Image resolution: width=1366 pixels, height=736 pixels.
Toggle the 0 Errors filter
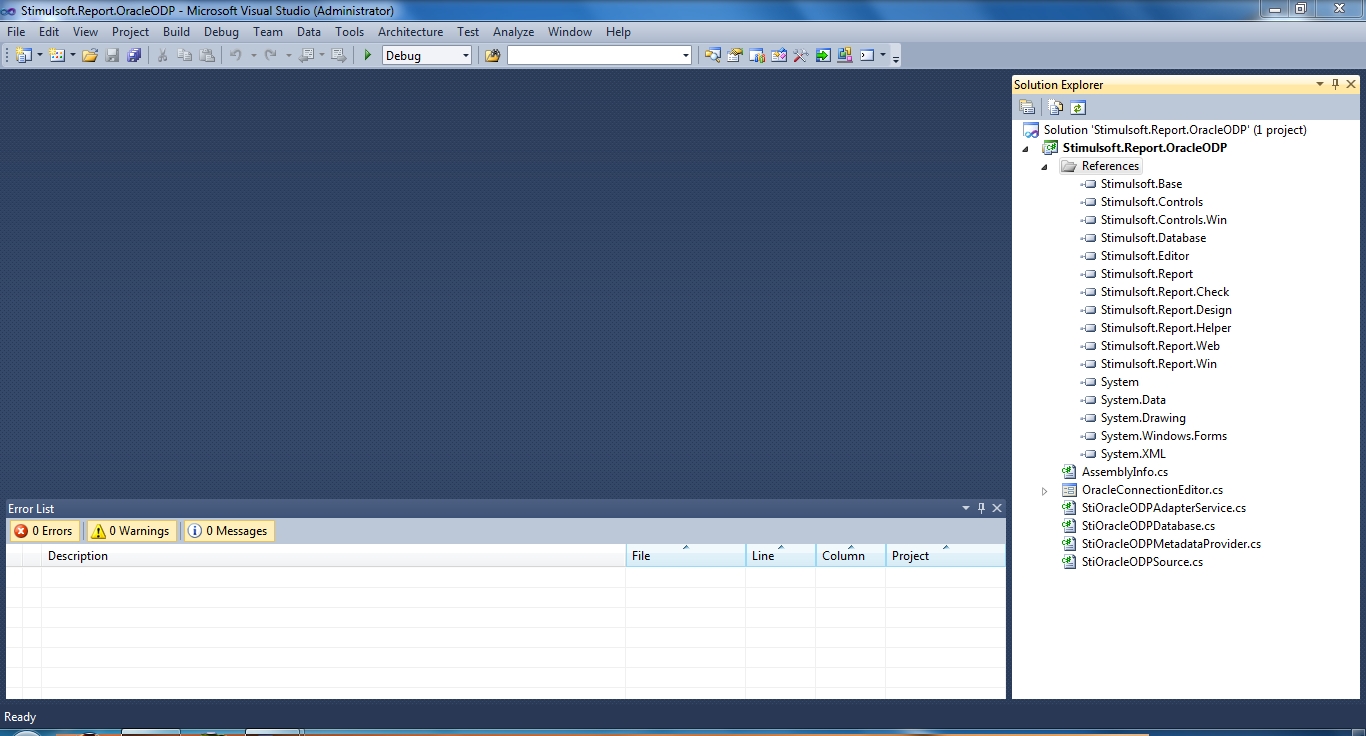44,531
